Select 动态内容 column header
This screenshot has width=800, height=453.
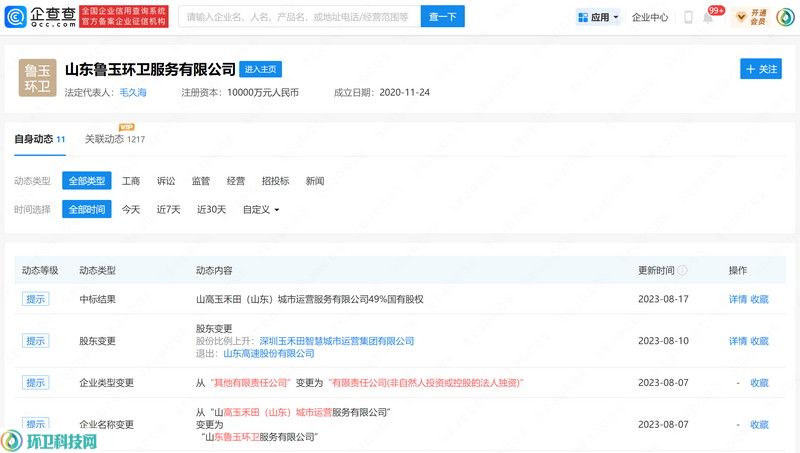pos(214,270)
